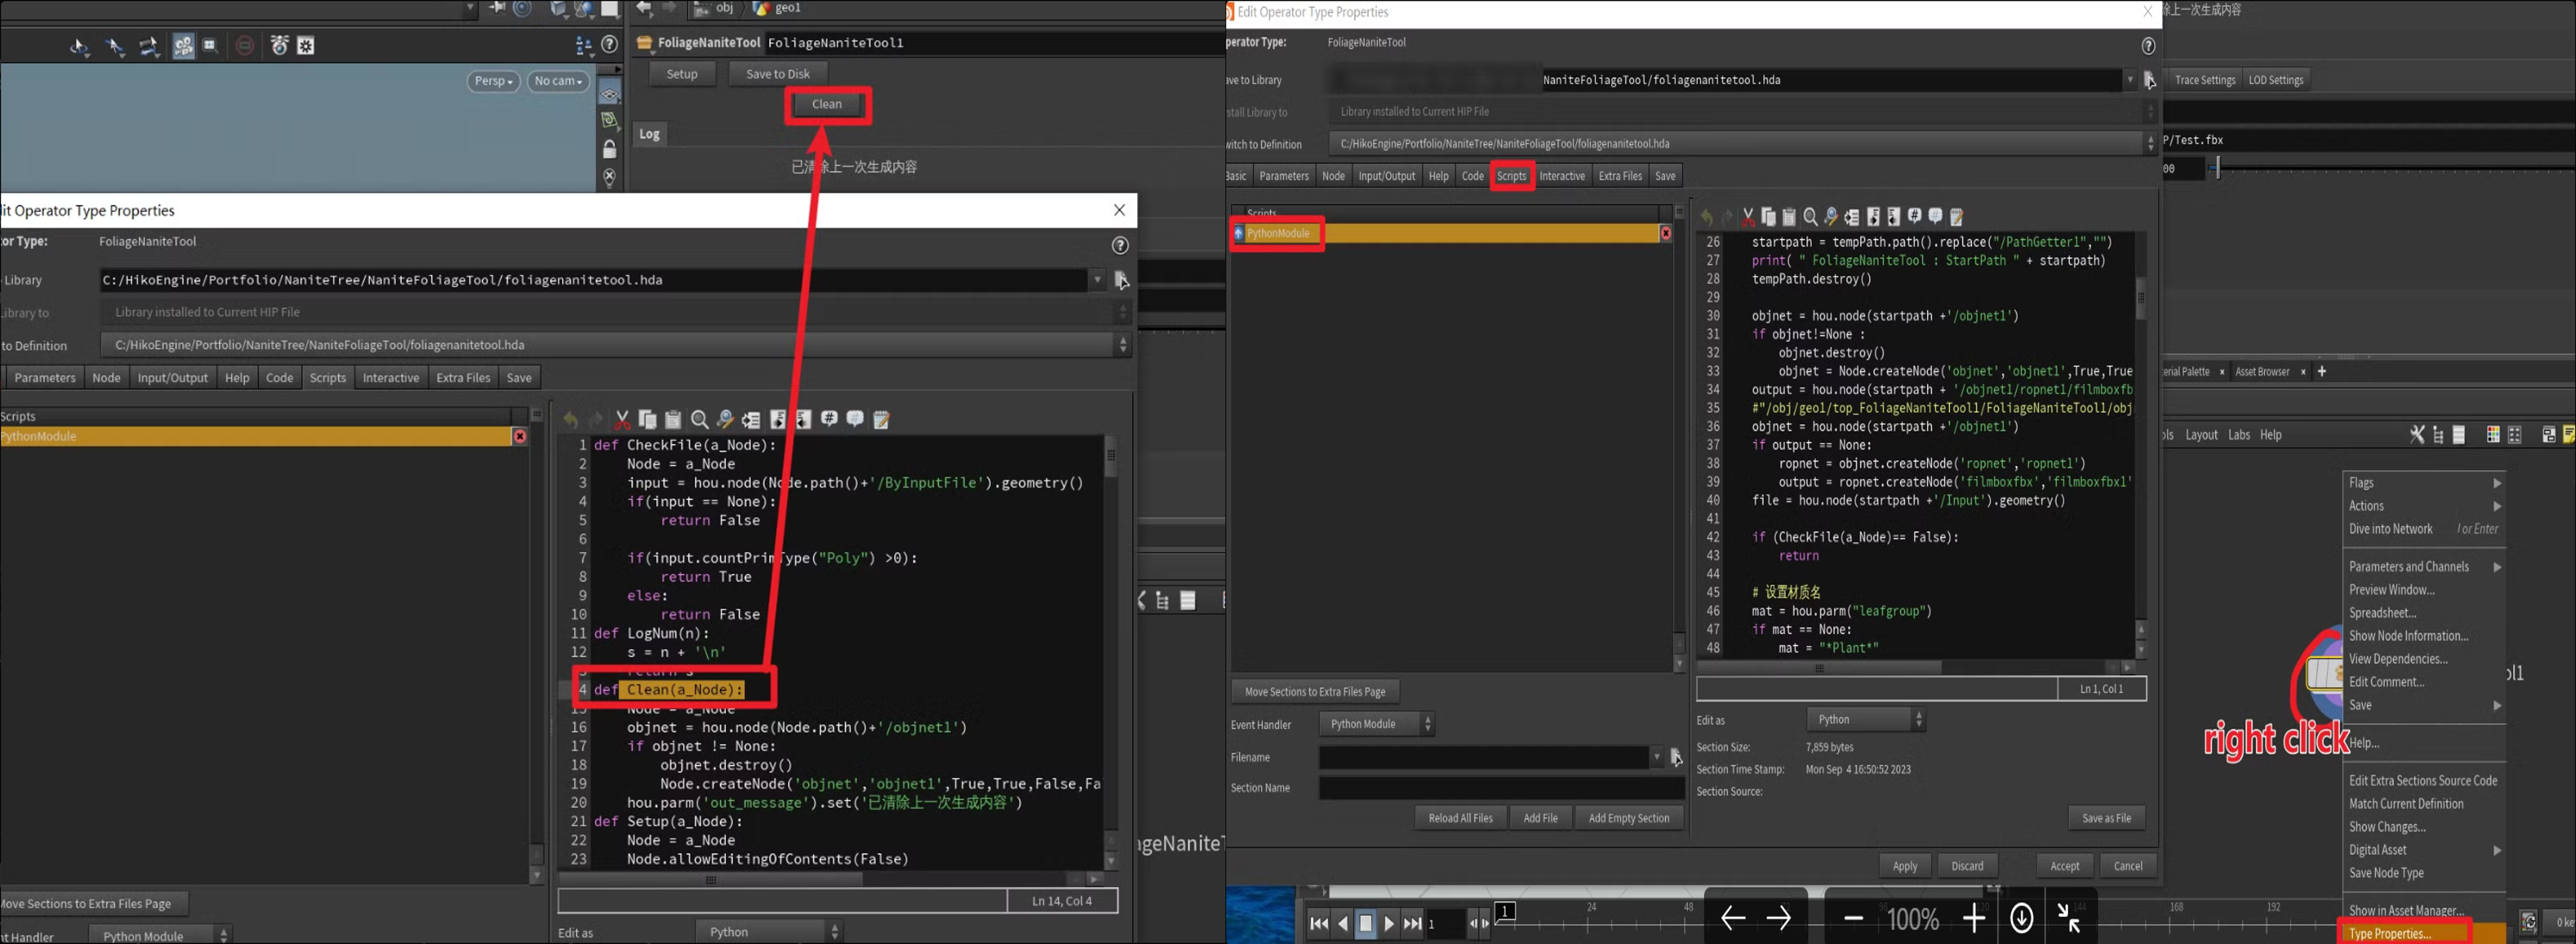Image resolution: width=2576 pixels, height=944 pixels.
Task: Click the Clean button
Action: click(x=826, y=104)
